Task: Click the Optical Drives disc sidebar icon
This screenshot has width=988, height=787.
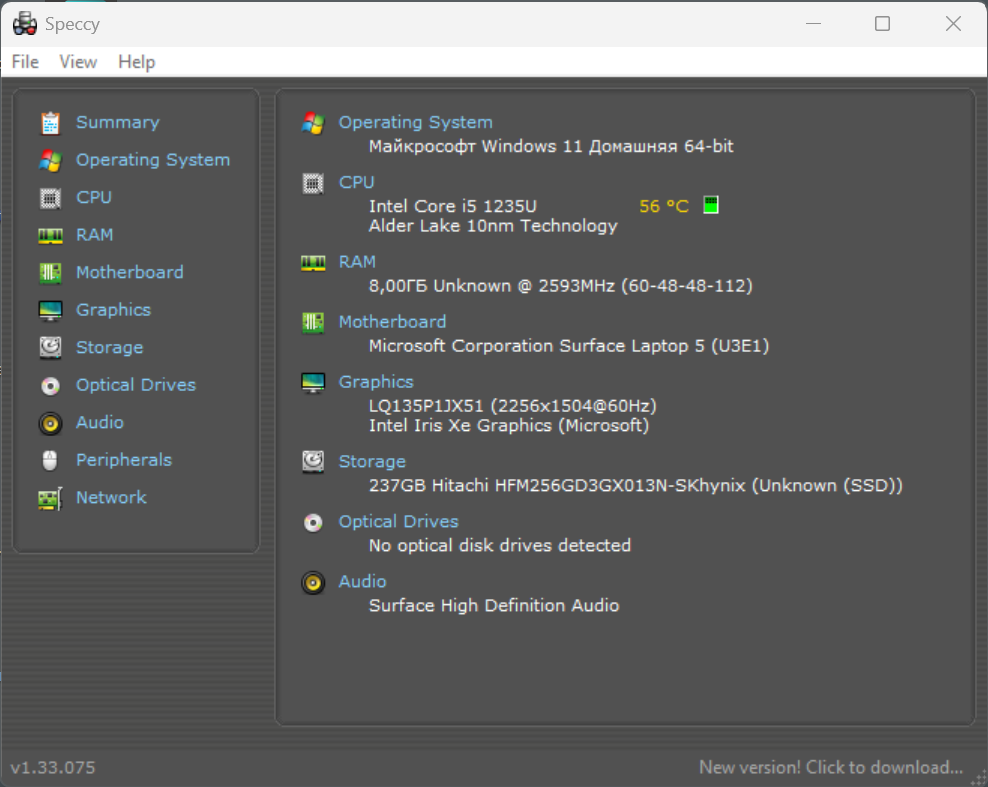Action: 50,386
